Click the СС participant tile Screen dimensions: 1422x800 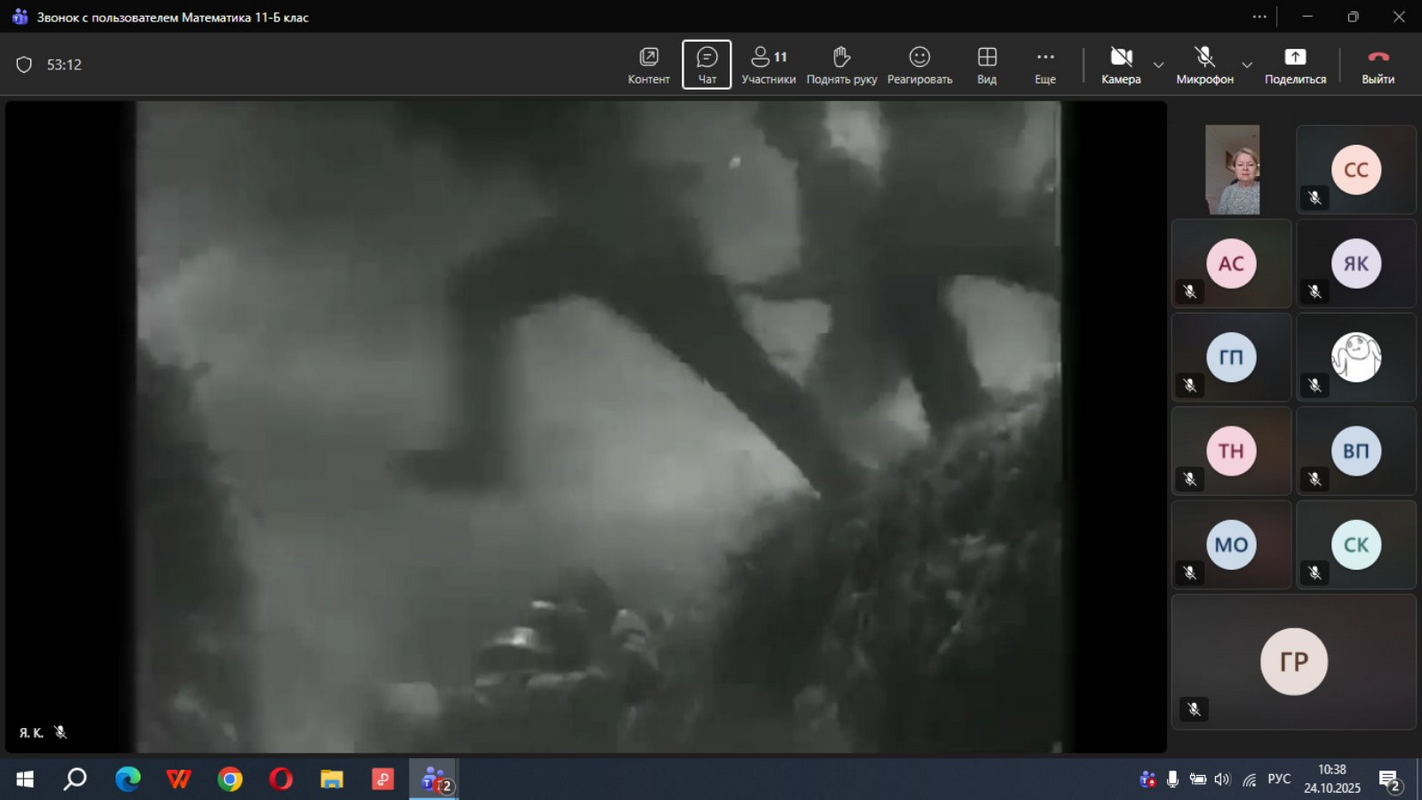tap(1355, 170)
